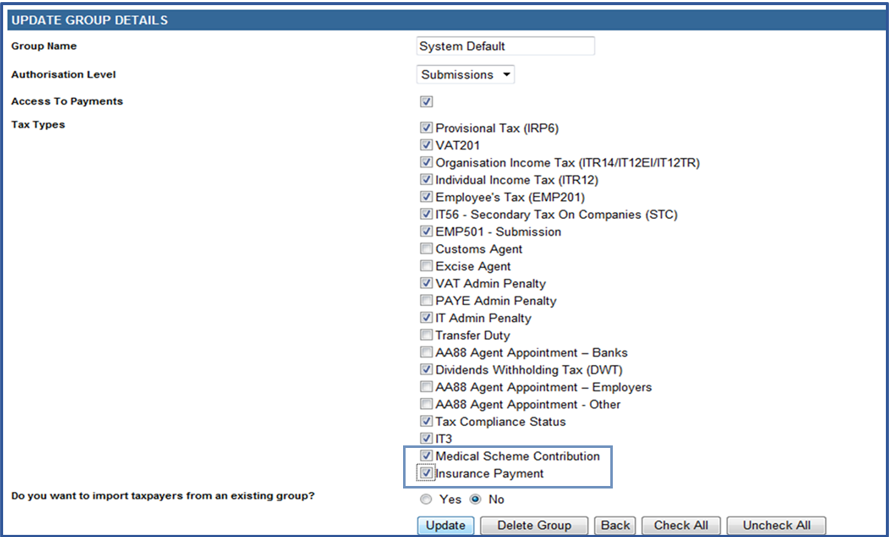Image resolution: width=891 pixels, height=537 pixels.
Task: Enable the Excise Agent checkbox
Action: coord(427,267)
